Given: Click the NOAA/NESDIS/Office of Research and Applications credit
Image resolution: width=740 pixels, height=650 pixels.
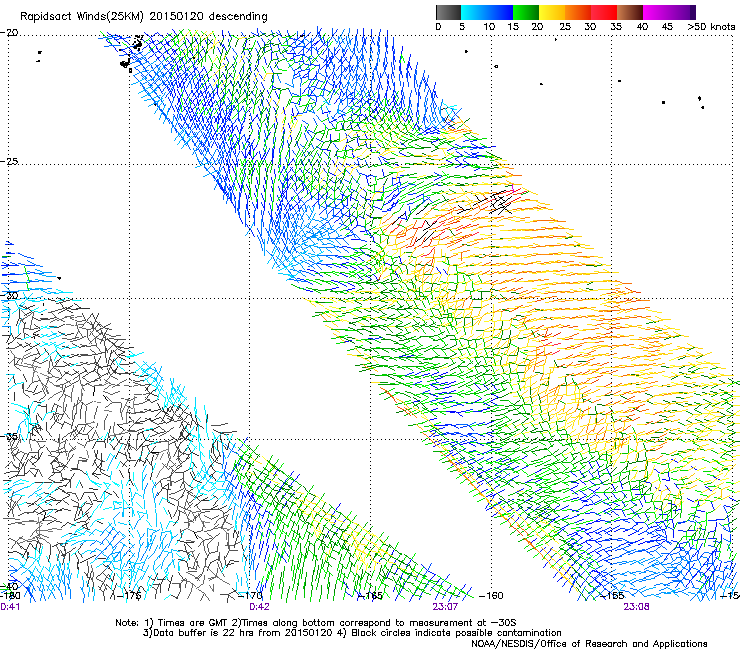Looking at the screenshot, I should 589,644.
